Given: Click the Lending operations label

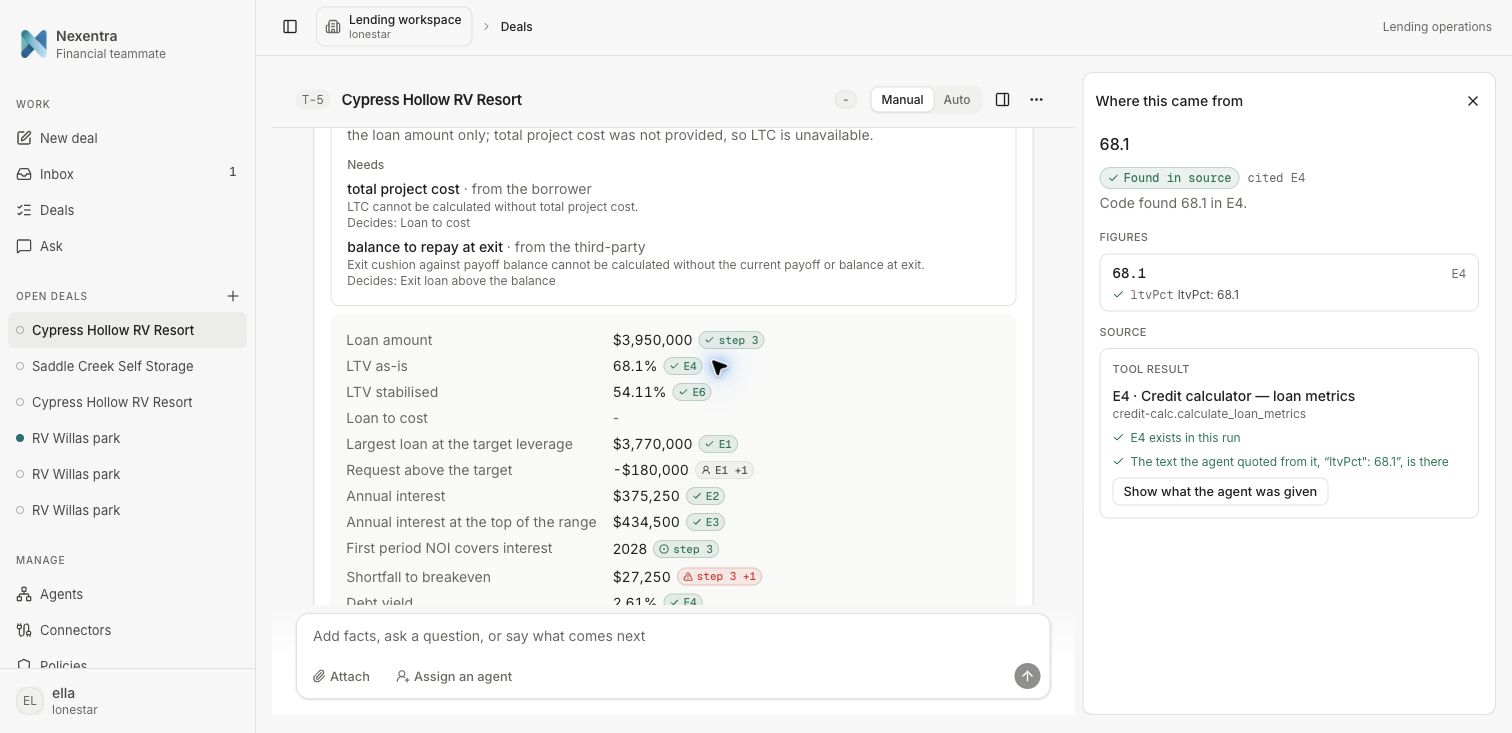Looking at the screenshot, I should coord(1437,27).
